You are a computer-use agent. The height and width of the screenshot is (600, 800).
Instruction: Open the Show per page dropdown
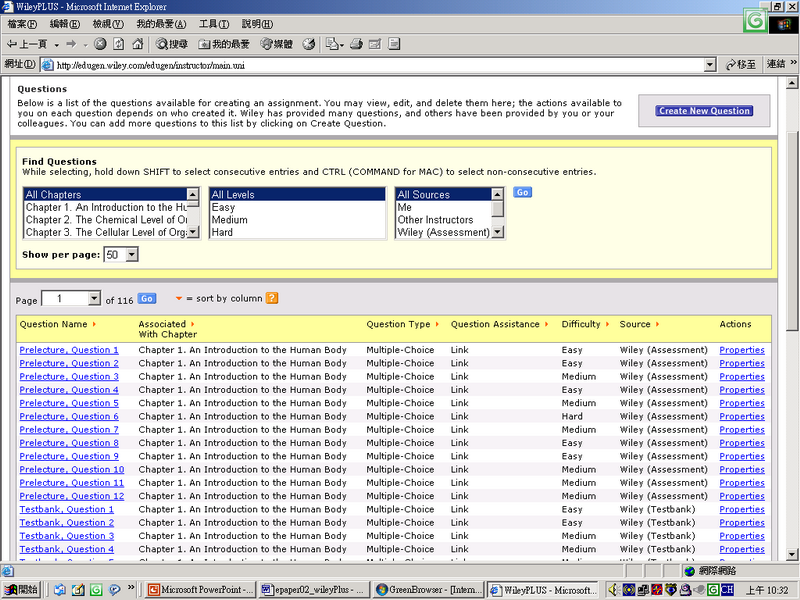tap(132, 255)
